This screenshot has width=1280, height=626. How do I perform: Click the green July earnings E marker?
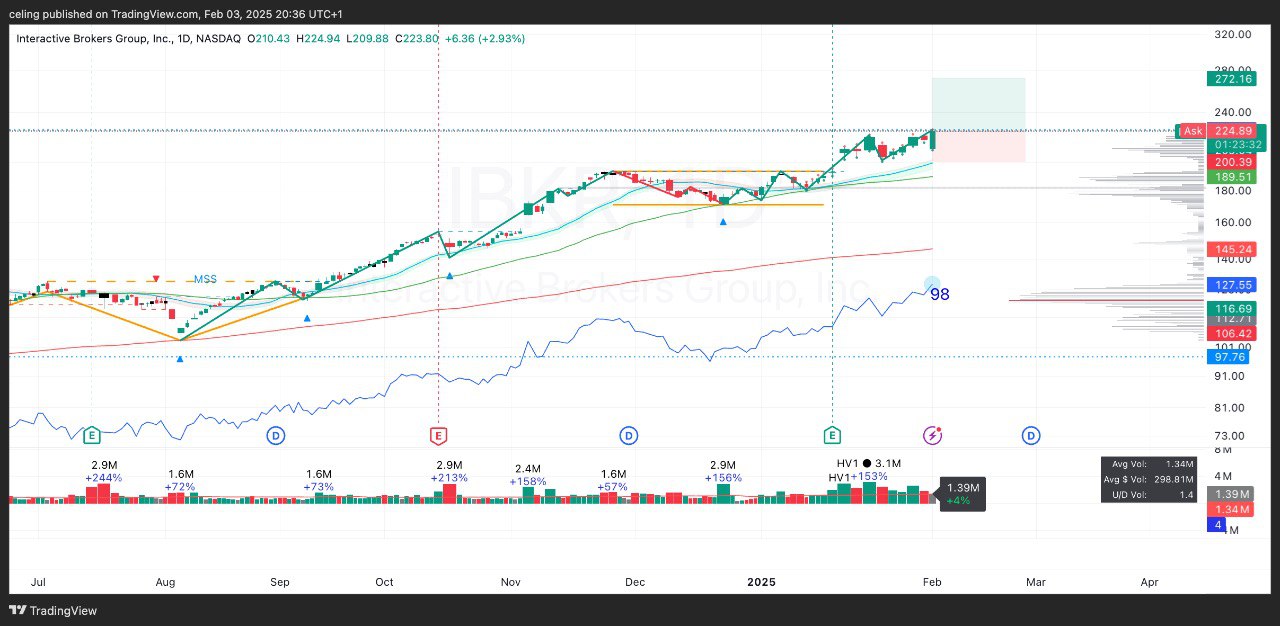click(92, 435)
